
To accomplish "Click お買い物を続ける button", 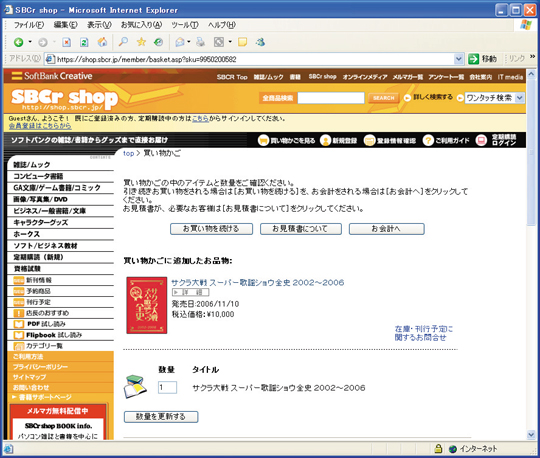I will (x=211, y=229).
